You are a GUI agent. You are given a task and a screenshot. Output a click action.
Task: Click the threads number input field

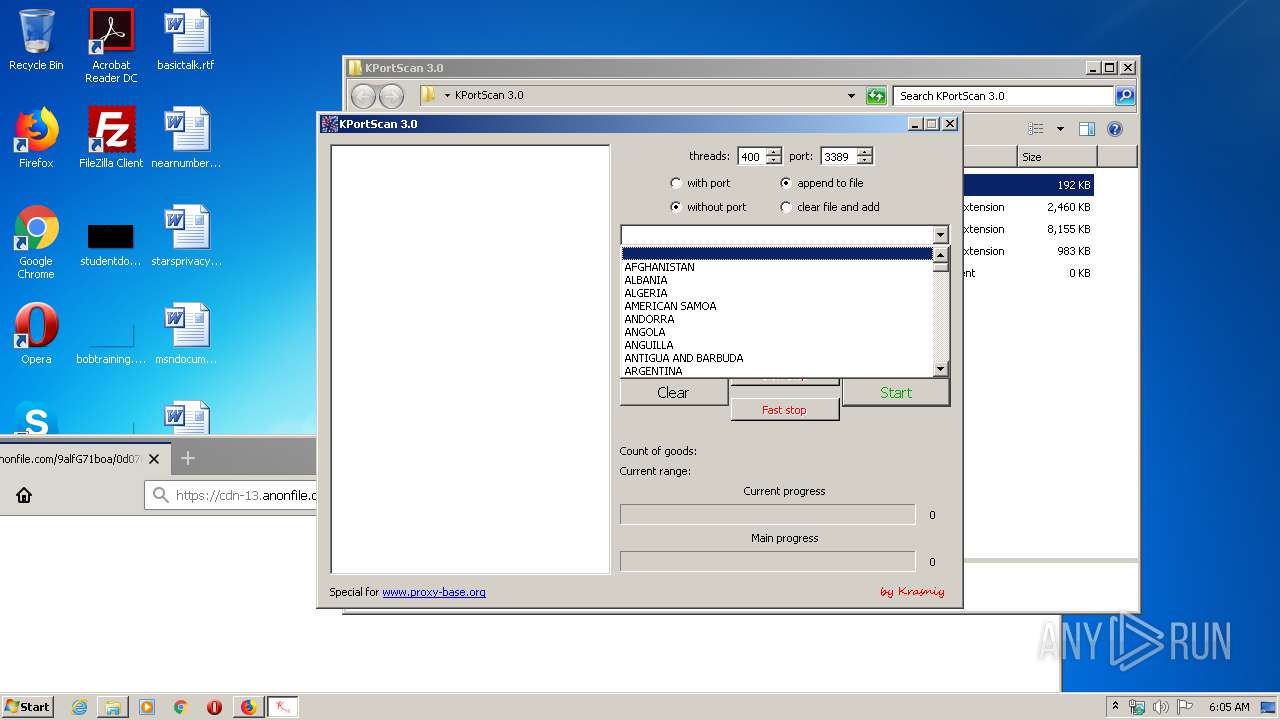click(751, 156)
